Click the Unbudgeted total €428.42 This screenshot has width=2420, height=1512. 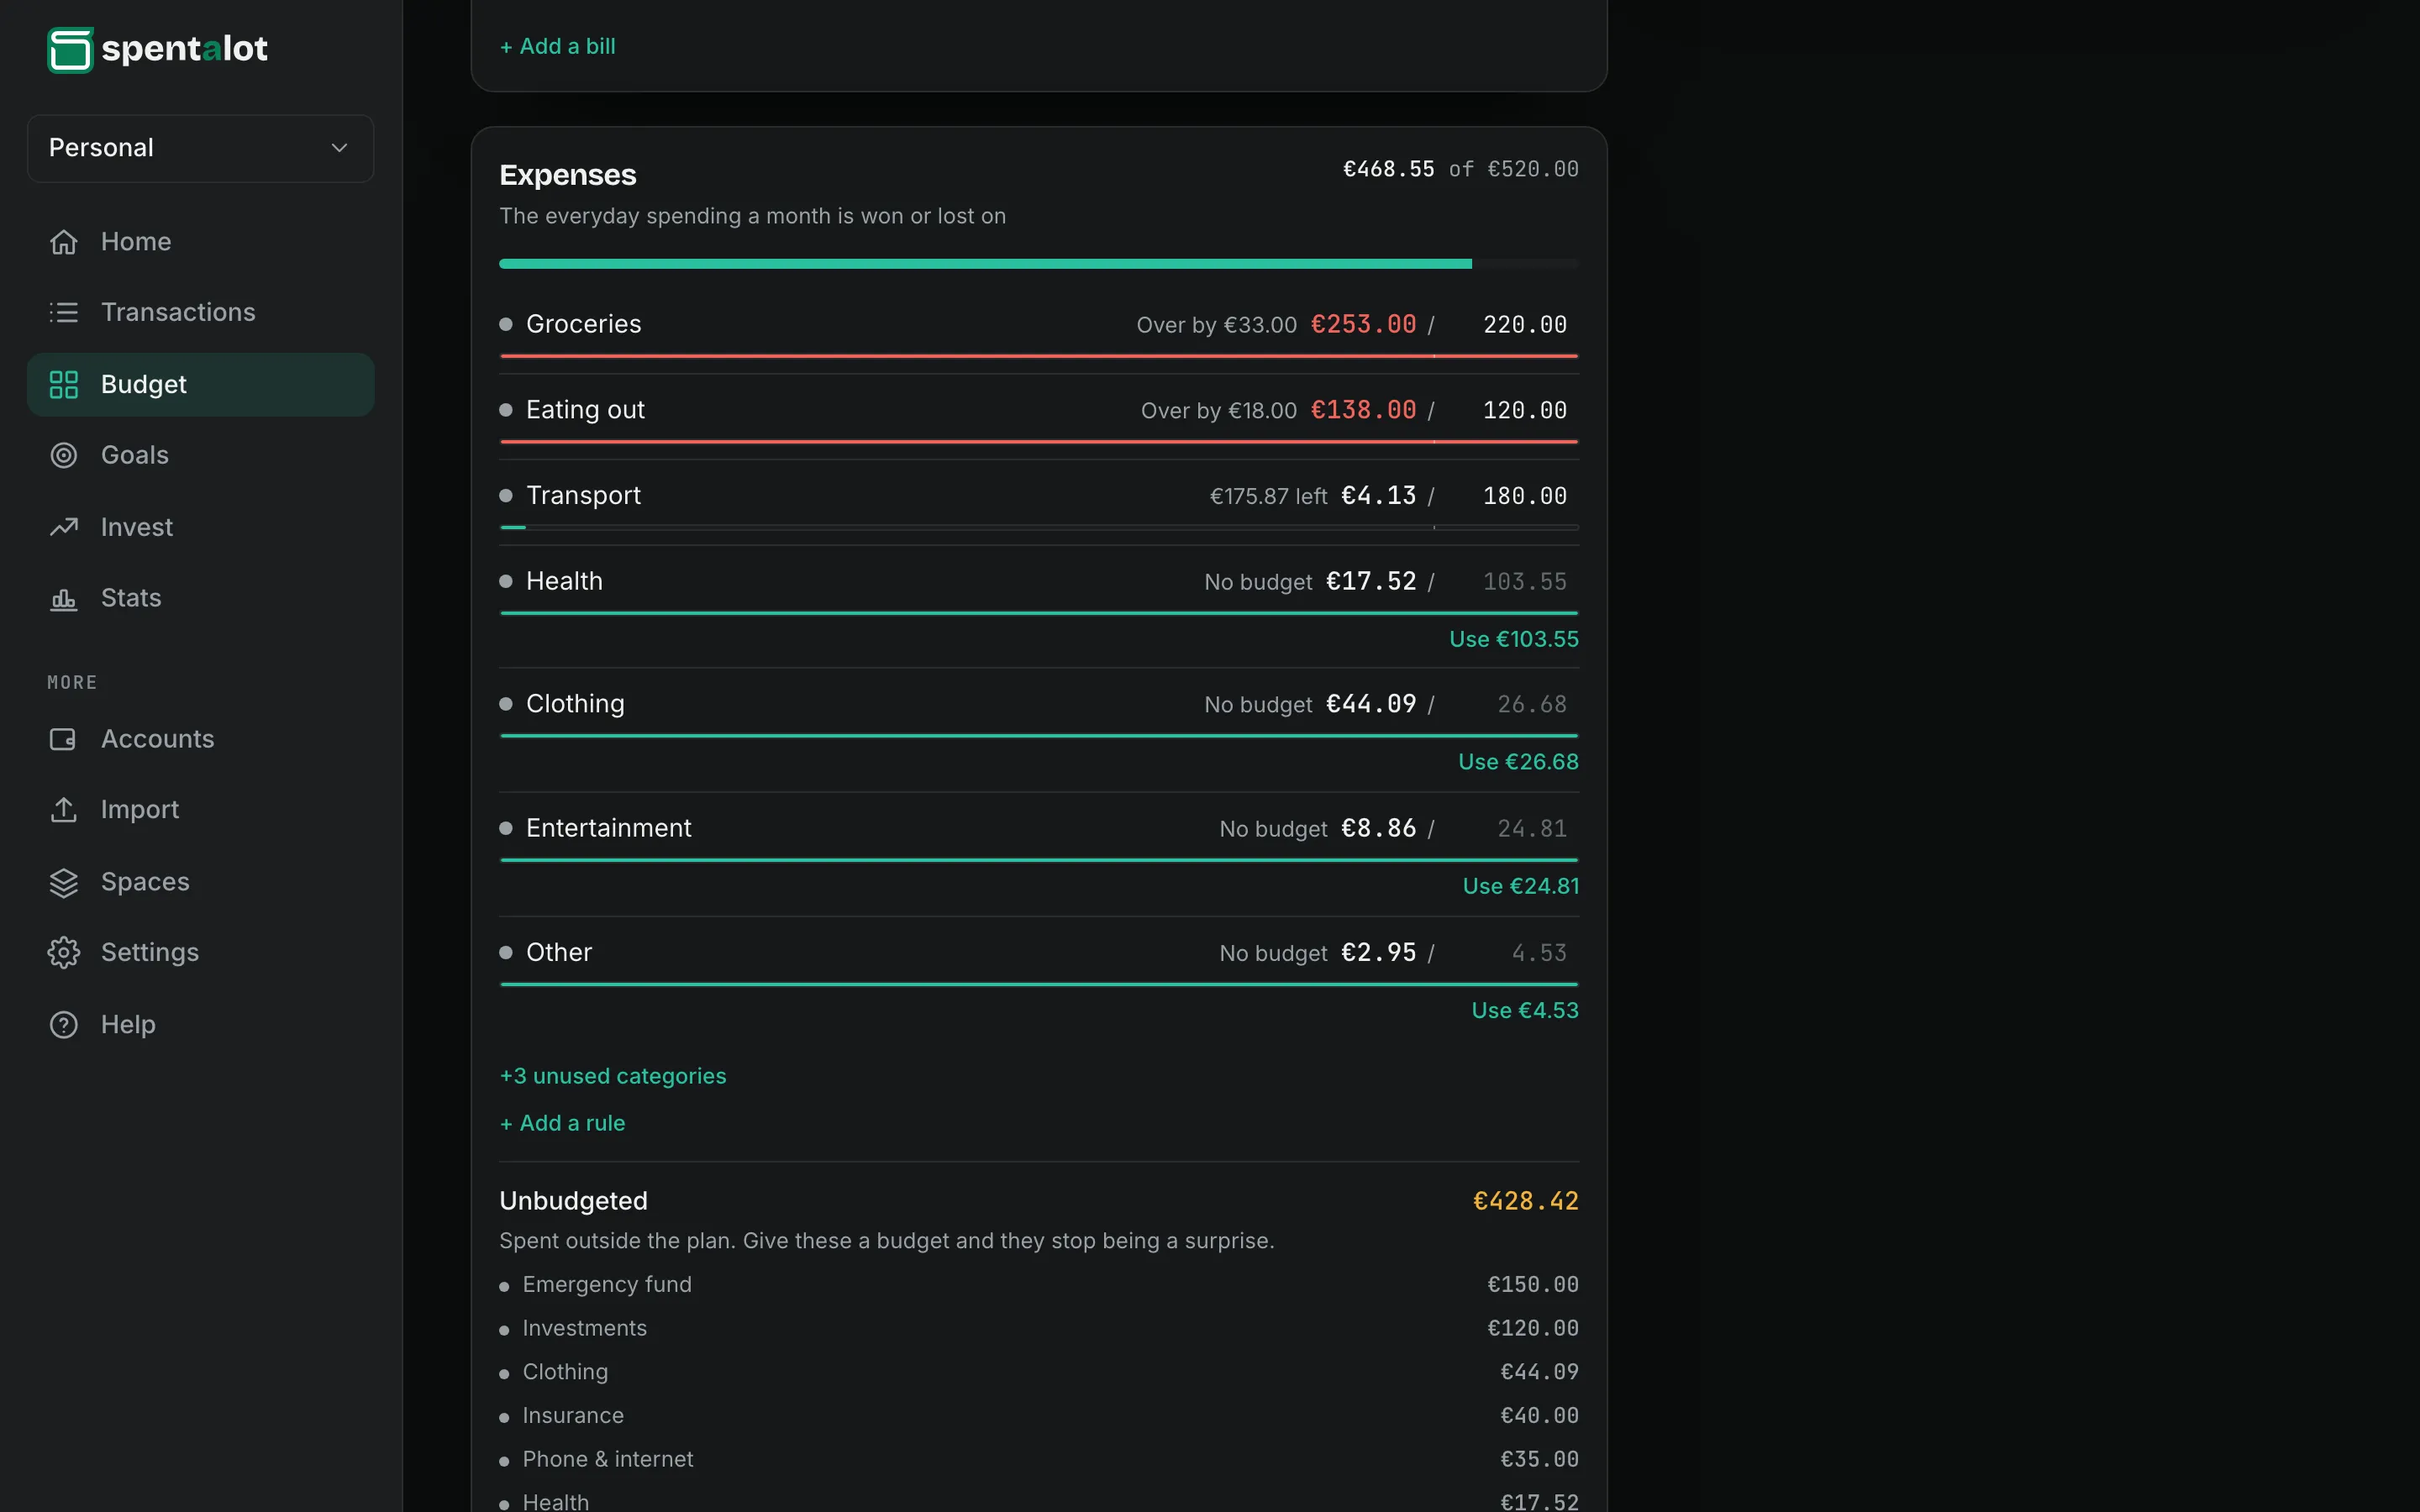click(1526, 1201)
